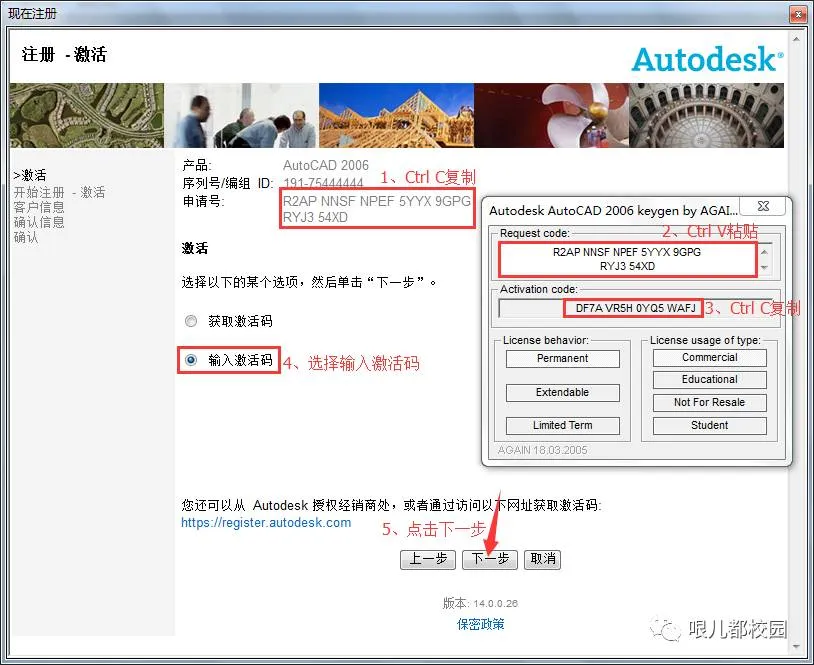Screen dimensions: 814x665
Task: Click the people meeting banner image
Action: [x=241, y=115]
